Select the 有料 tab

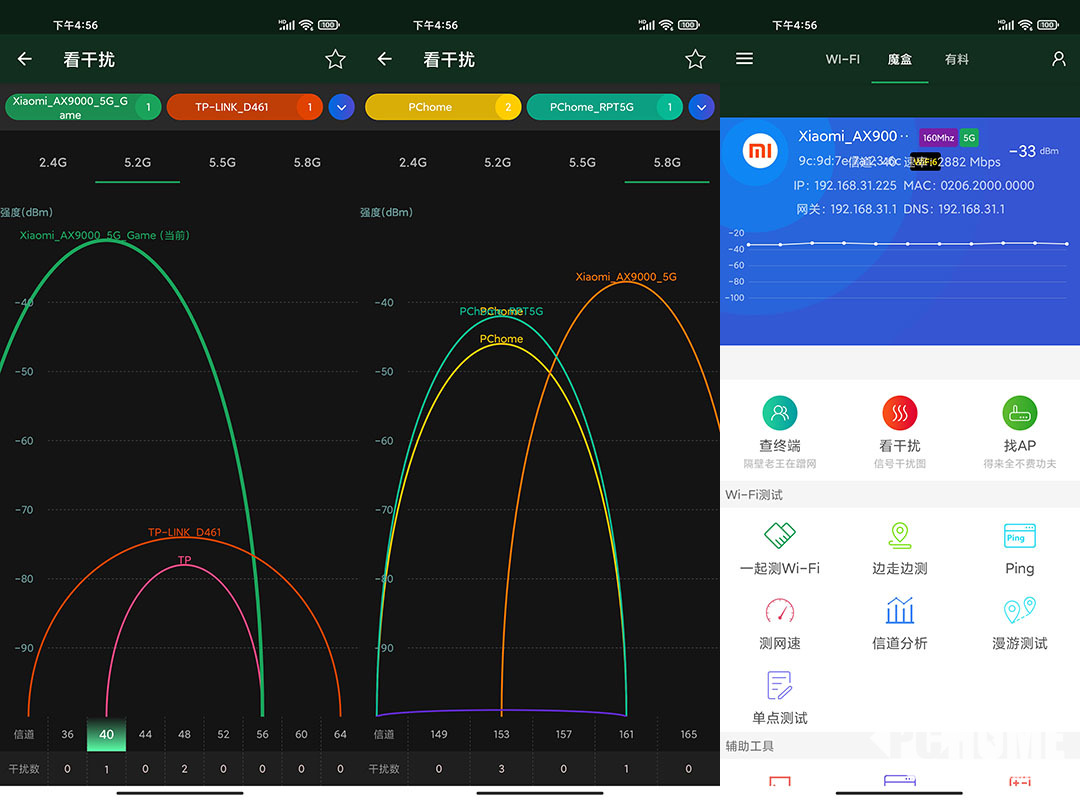tap(956, 59)
